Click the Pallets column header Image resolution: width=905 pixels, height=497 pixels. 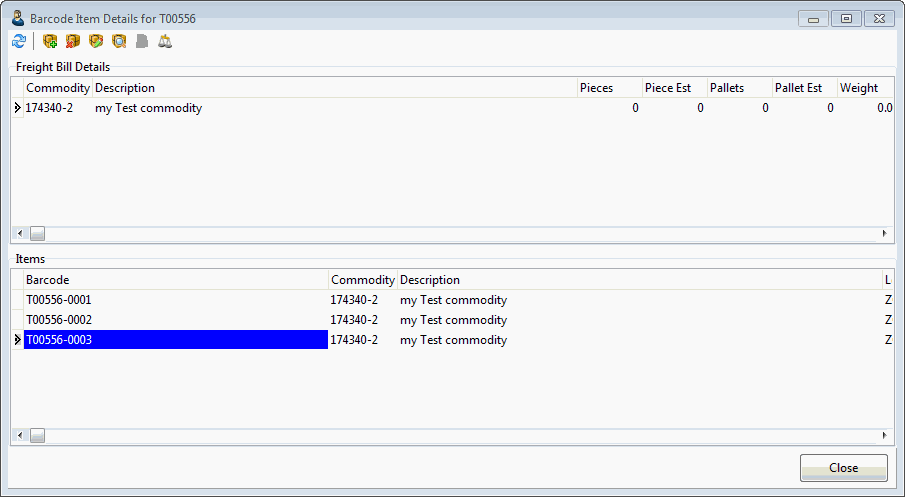[x=740, y=88]
